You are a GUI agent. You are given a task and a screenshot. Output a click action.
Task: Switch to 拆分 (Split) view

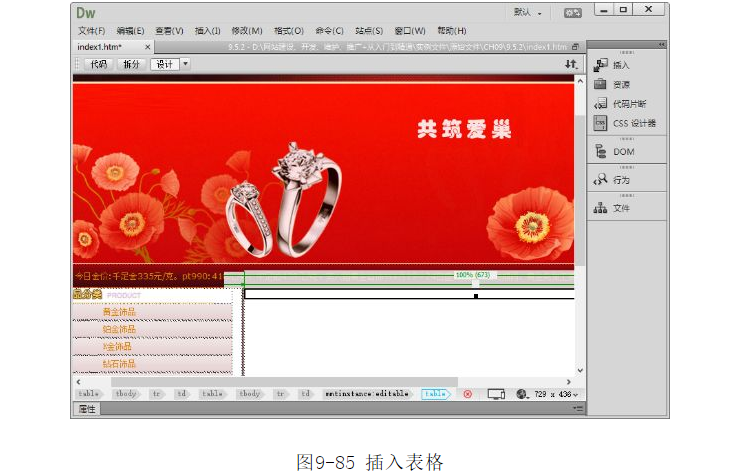click(x=131, y=64)
